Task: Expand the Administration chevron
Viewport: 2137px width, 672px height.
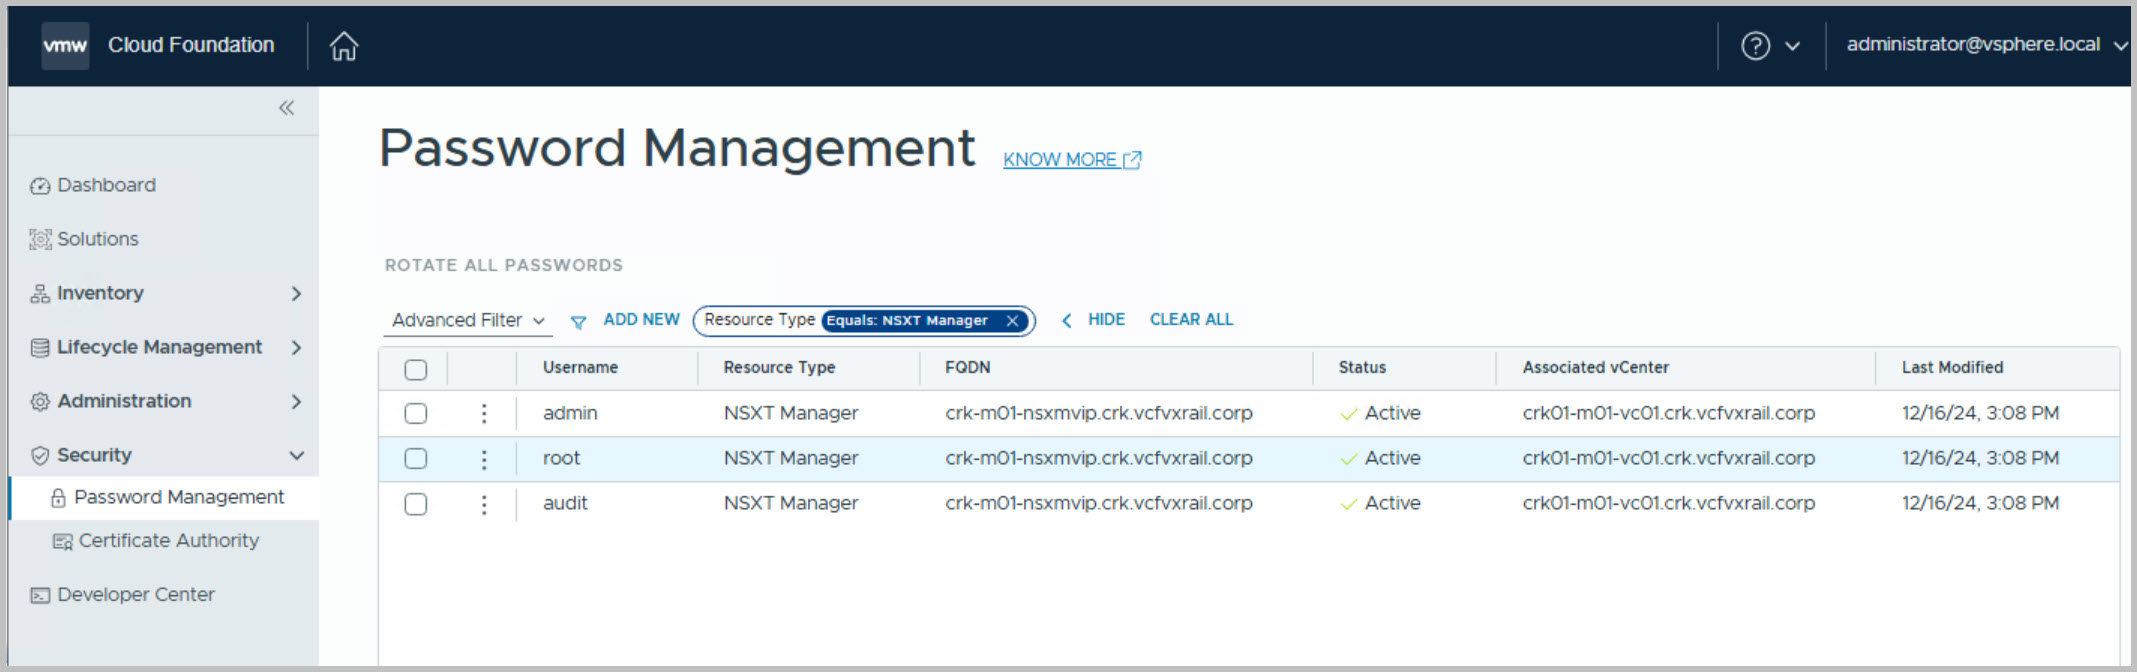Action: (296, 402)
